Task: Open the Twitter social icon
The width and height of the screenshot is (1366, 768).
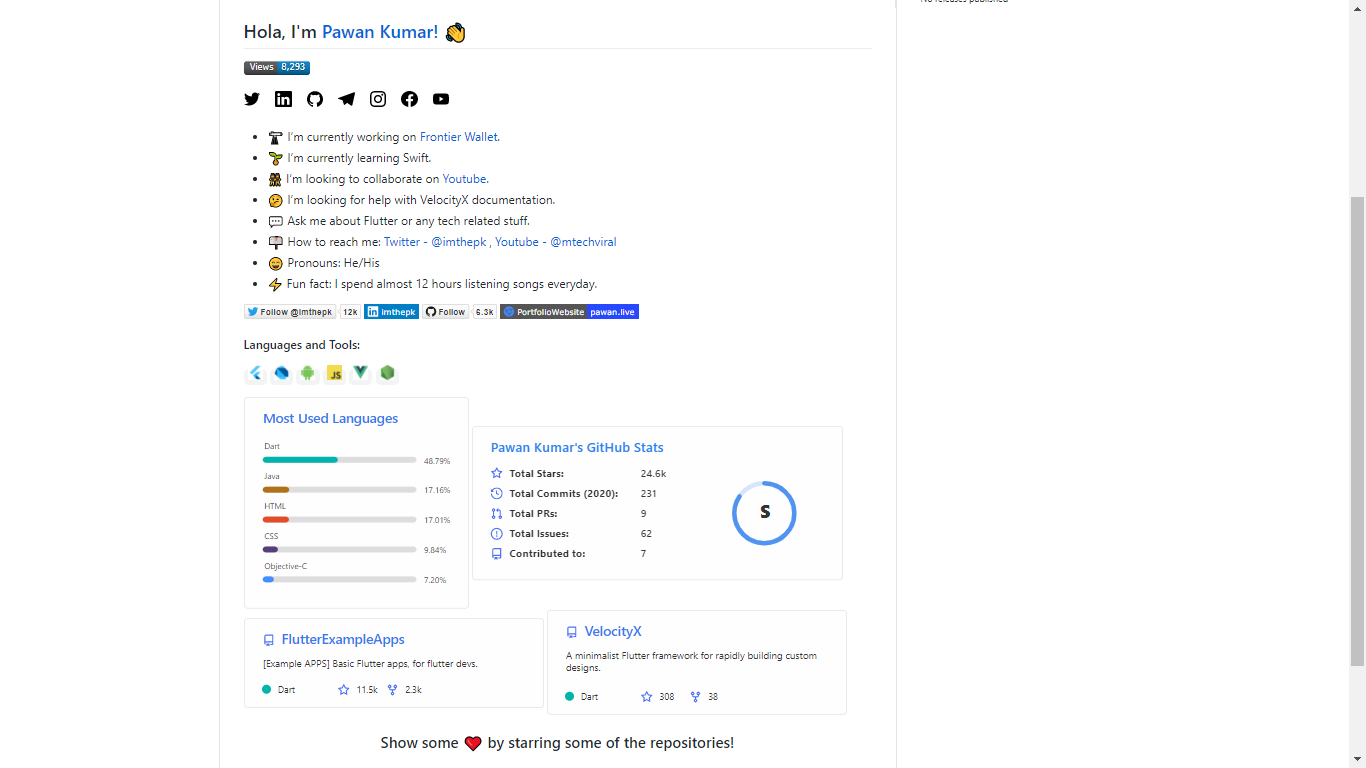Action: coord(252,99)
